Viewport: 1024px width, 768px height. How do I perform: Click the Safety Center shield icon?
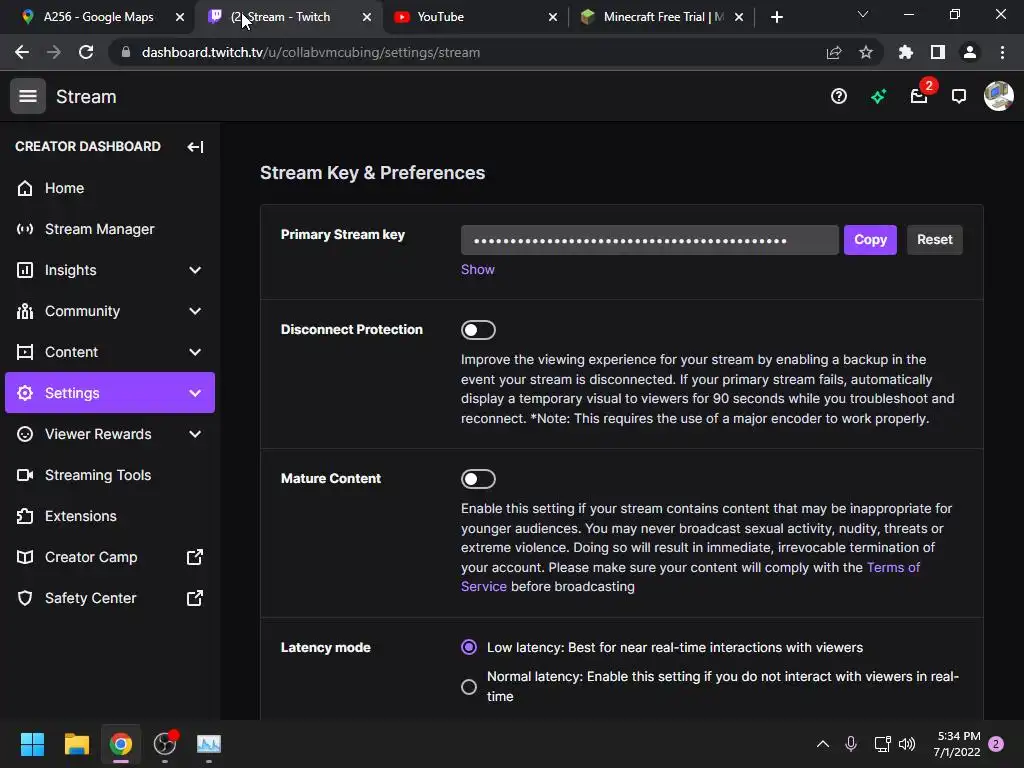coord(25,598)
